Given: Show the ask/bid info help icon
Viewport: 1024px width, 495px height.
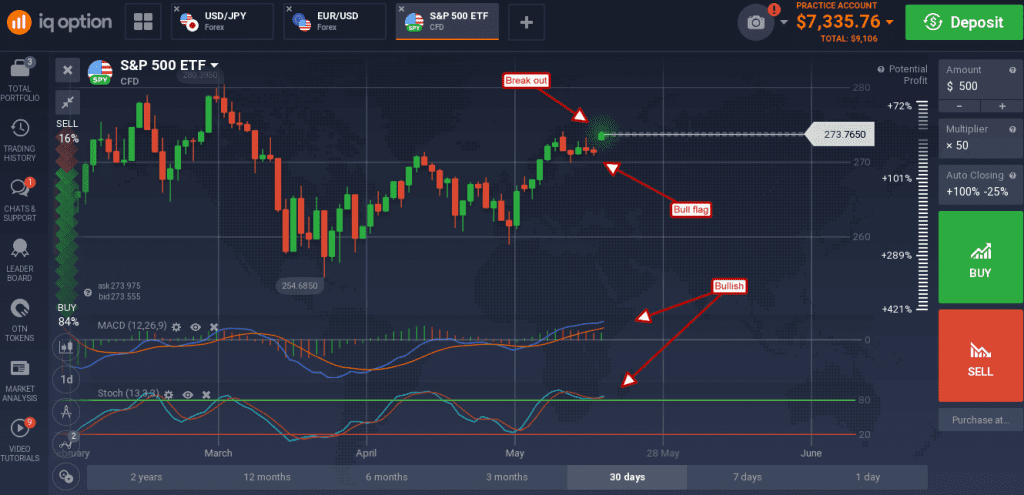Looking at the screenshot, I should click(x=88, y=293).
